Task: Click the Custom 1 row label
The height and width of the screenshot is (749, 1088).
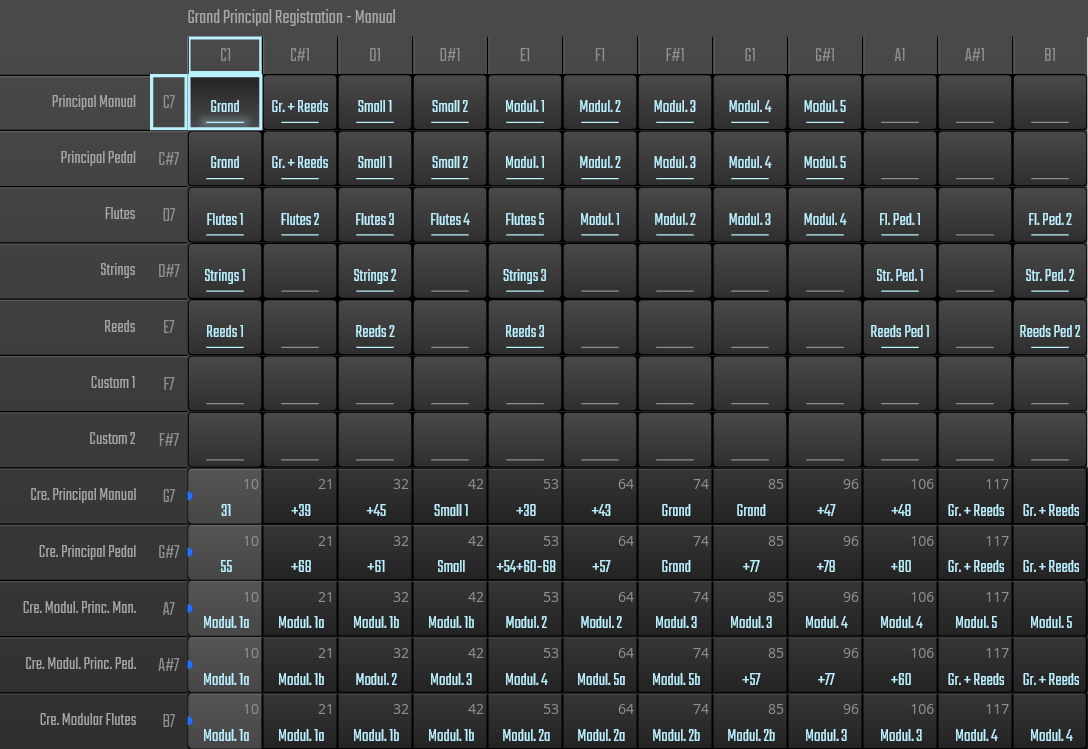Action: pos(113,382)
